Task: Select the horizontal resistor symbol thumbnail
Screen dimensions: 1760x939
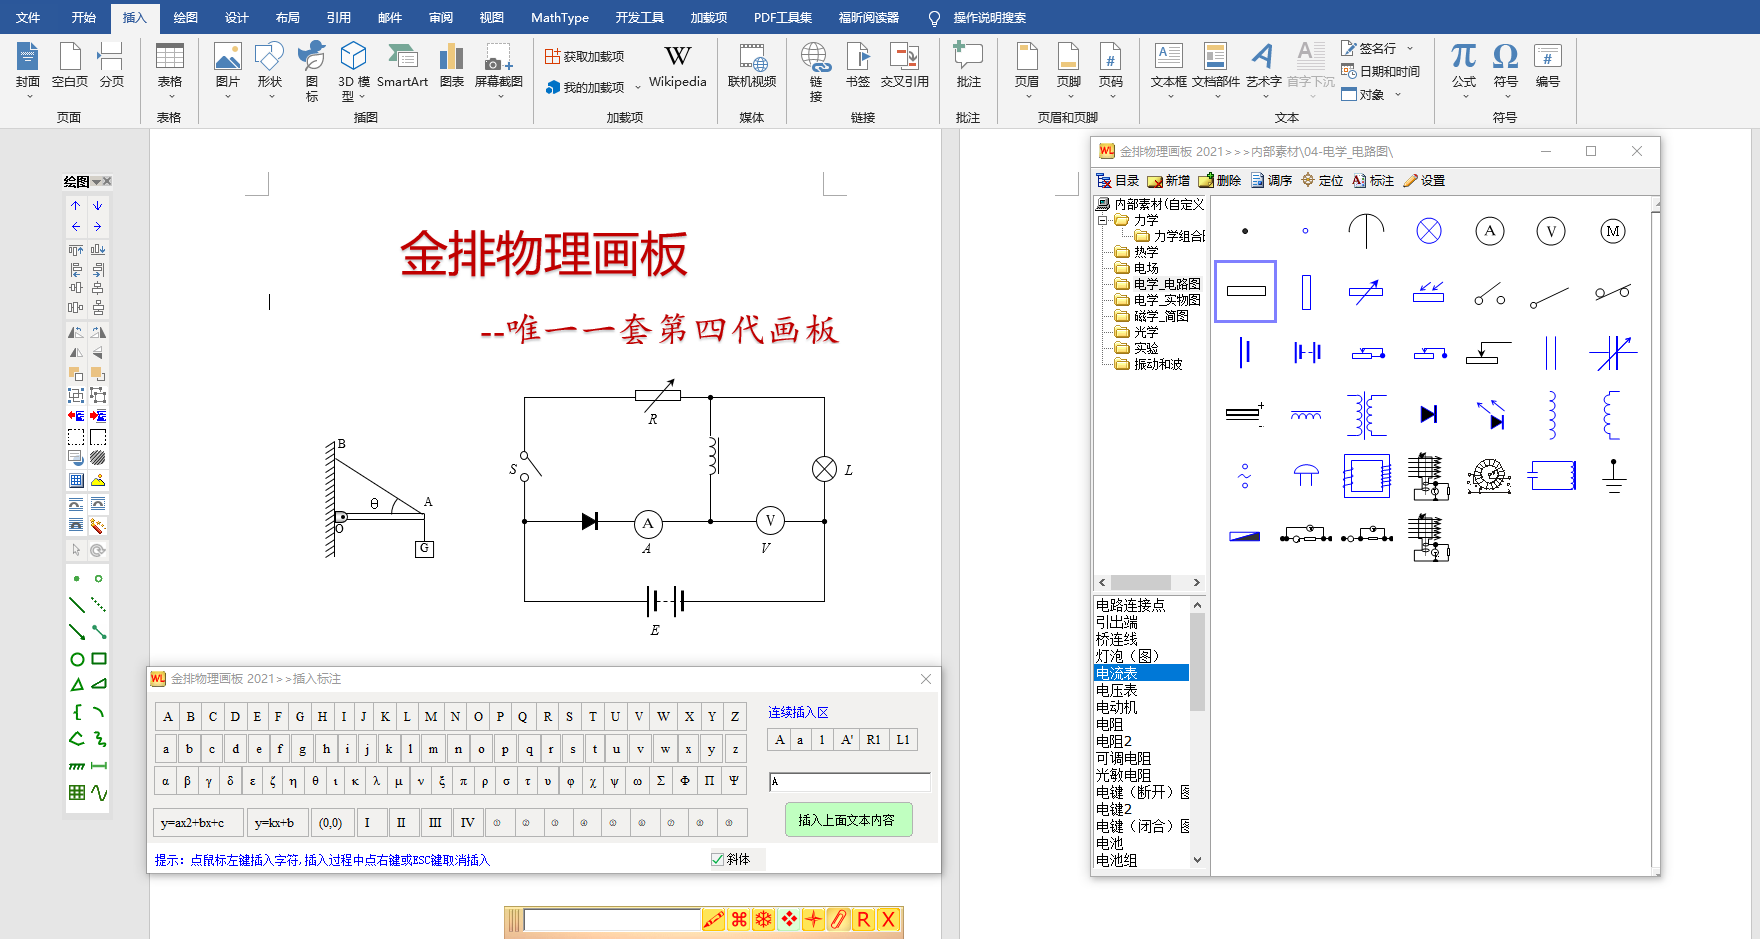Action: [x=1246, y=291]
